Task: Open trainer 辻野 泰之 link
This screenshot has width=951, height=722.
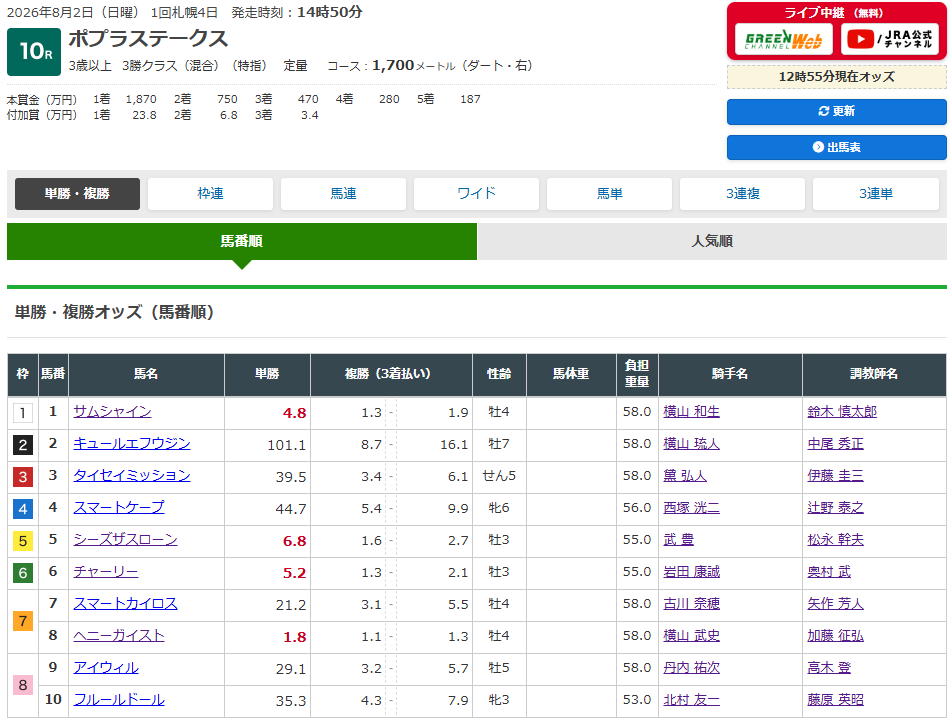Action: (x=835, y=507)
